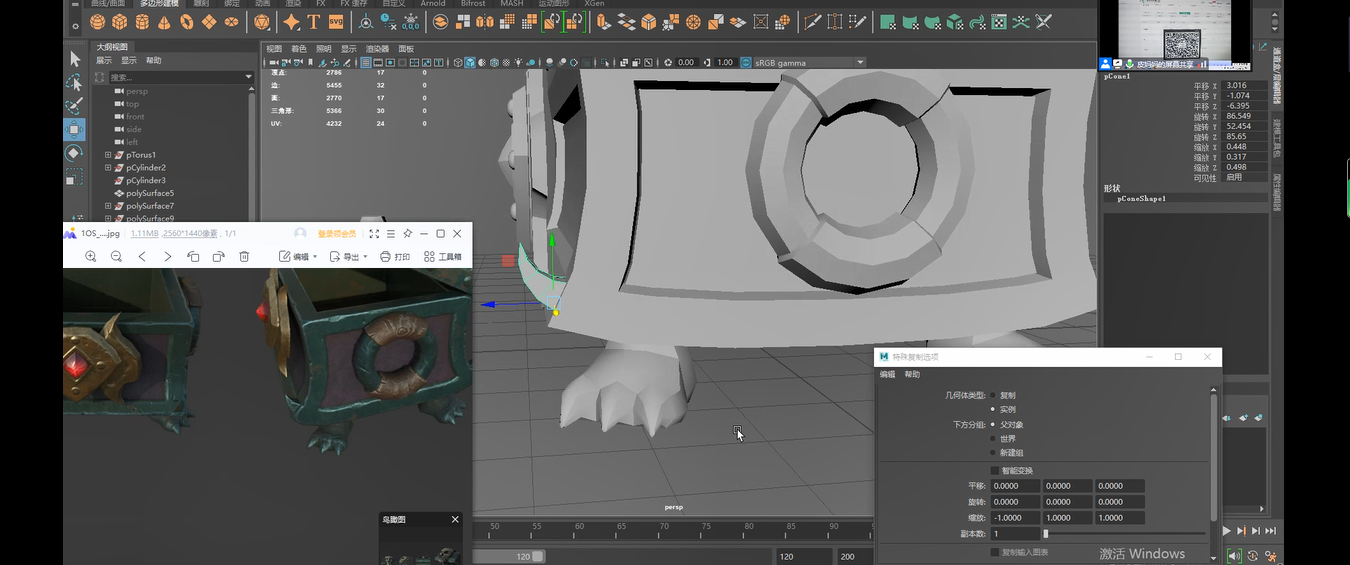Open the sRGB gamma color space dropdown
The width and height of the screenshot is (1350, 565).
(x=860, y=62)
